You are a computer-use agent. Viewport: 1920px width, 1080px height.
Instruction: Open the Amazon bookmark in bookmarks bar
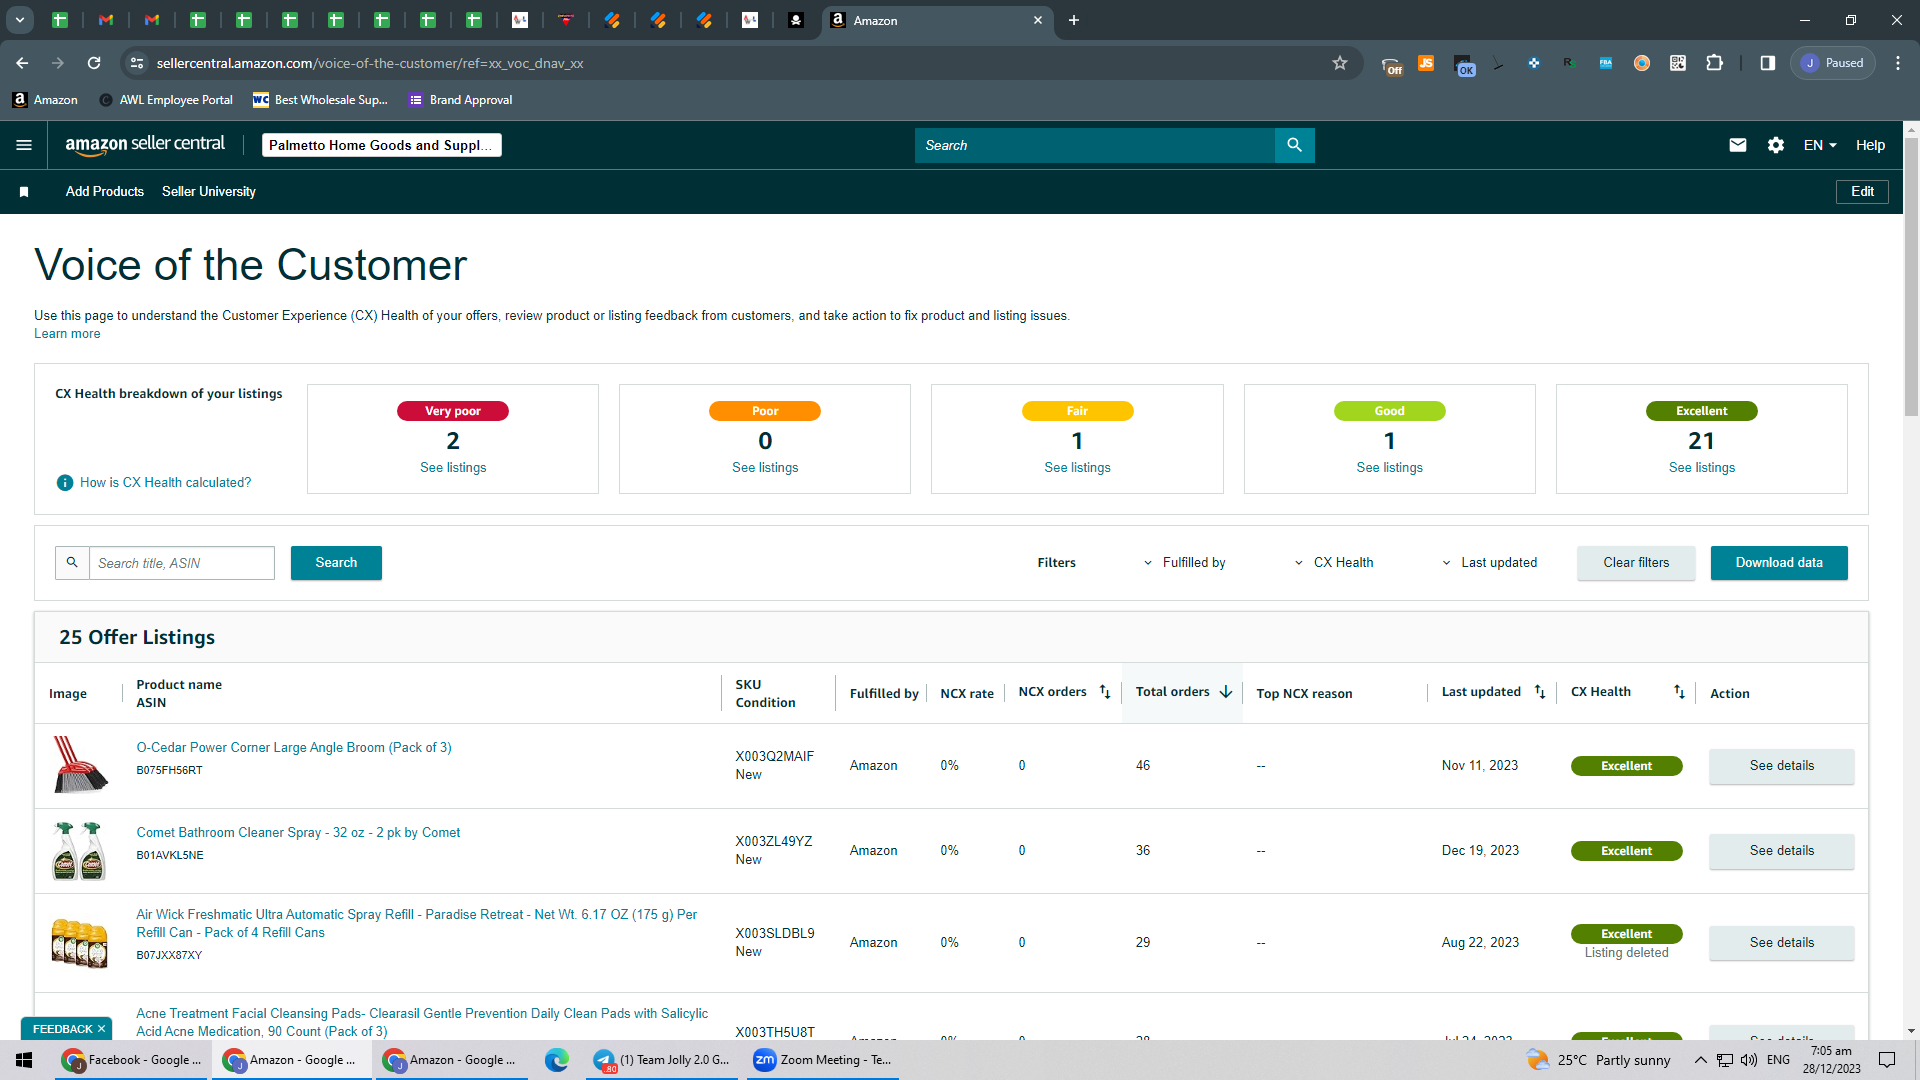(45, 100)
